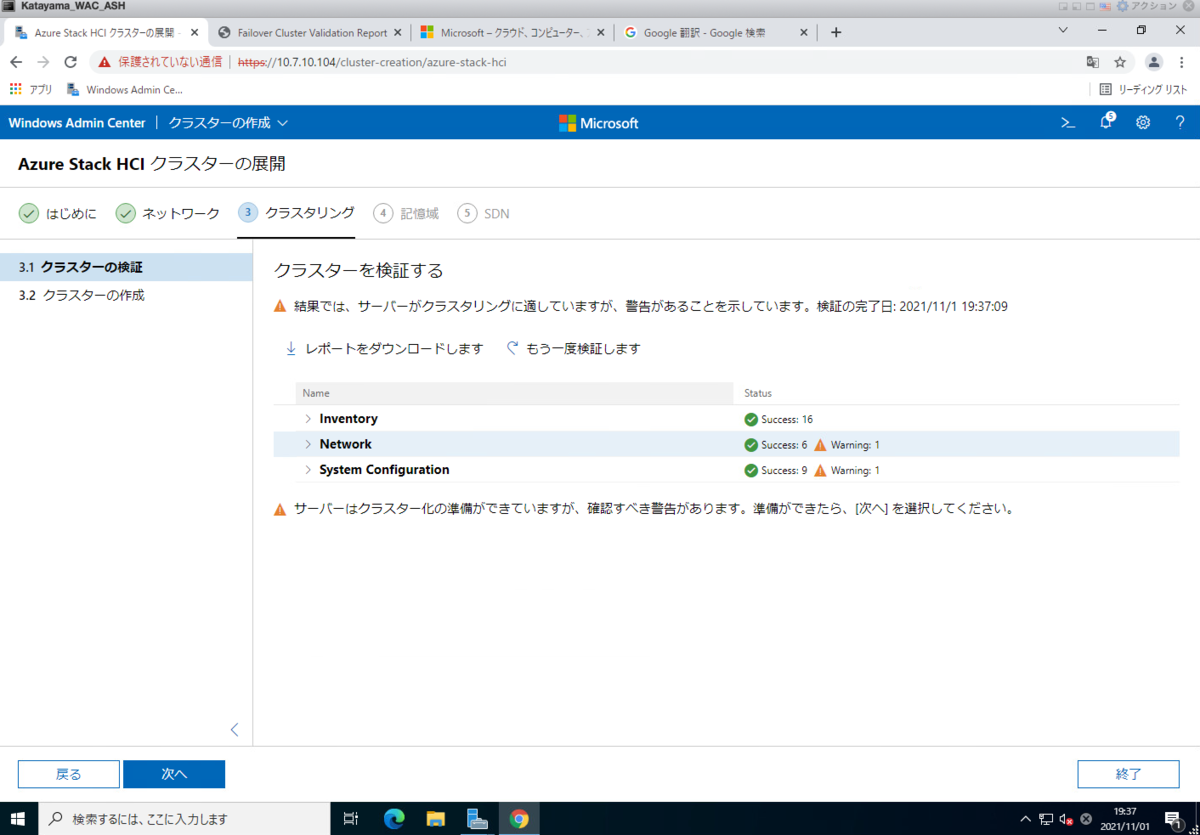Expand the Network validation row

[x=308, y=444]
